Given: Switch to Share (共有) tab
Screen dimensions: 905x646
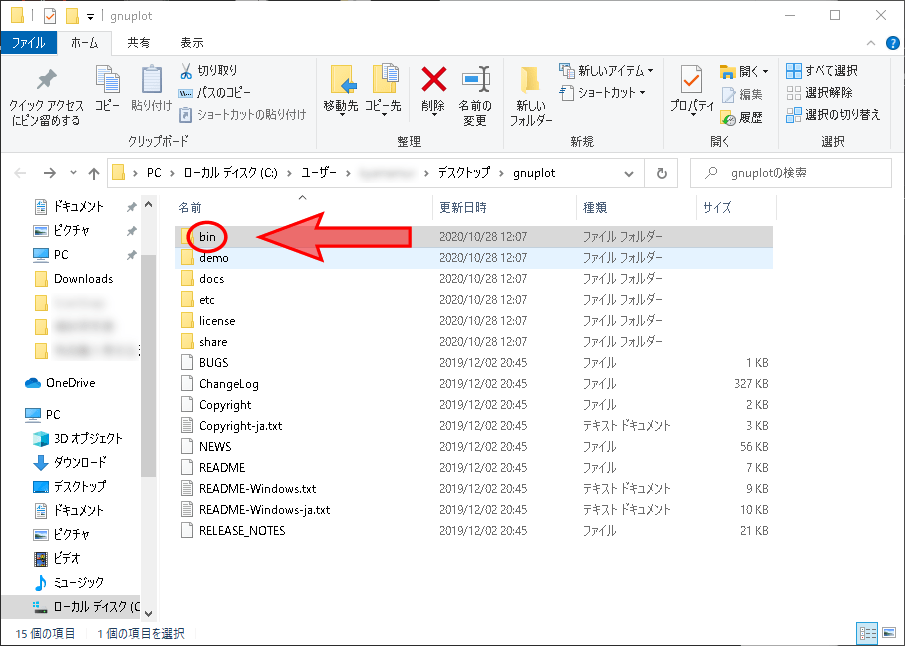Looking at the screenshot, I should click(139, 43).
